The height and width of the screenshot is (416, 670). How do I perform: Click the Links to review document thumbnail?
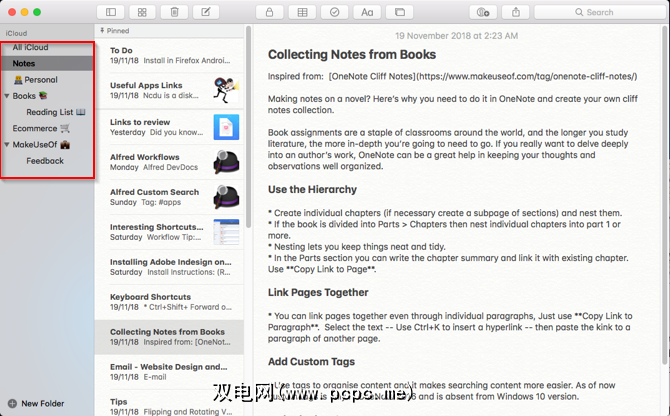(x=226, y=127)
